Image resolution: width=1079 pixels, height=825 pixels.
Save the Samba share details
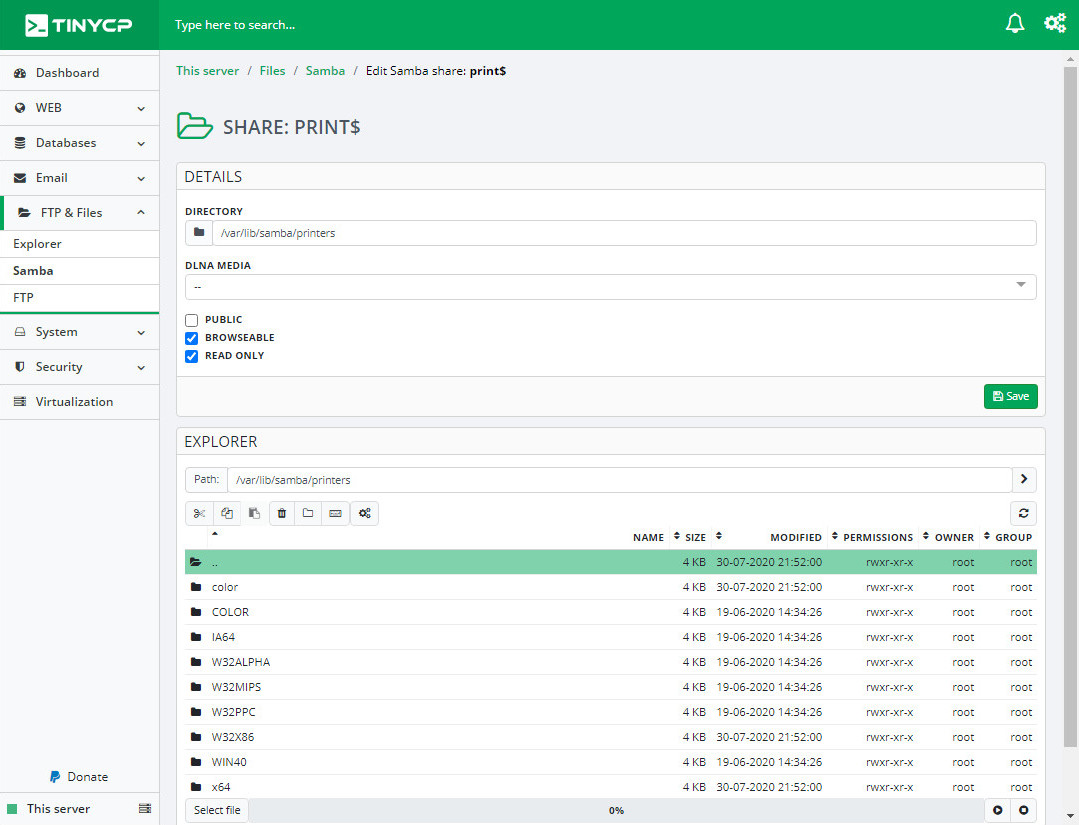pyautogui.click(x=1010, y=396)
